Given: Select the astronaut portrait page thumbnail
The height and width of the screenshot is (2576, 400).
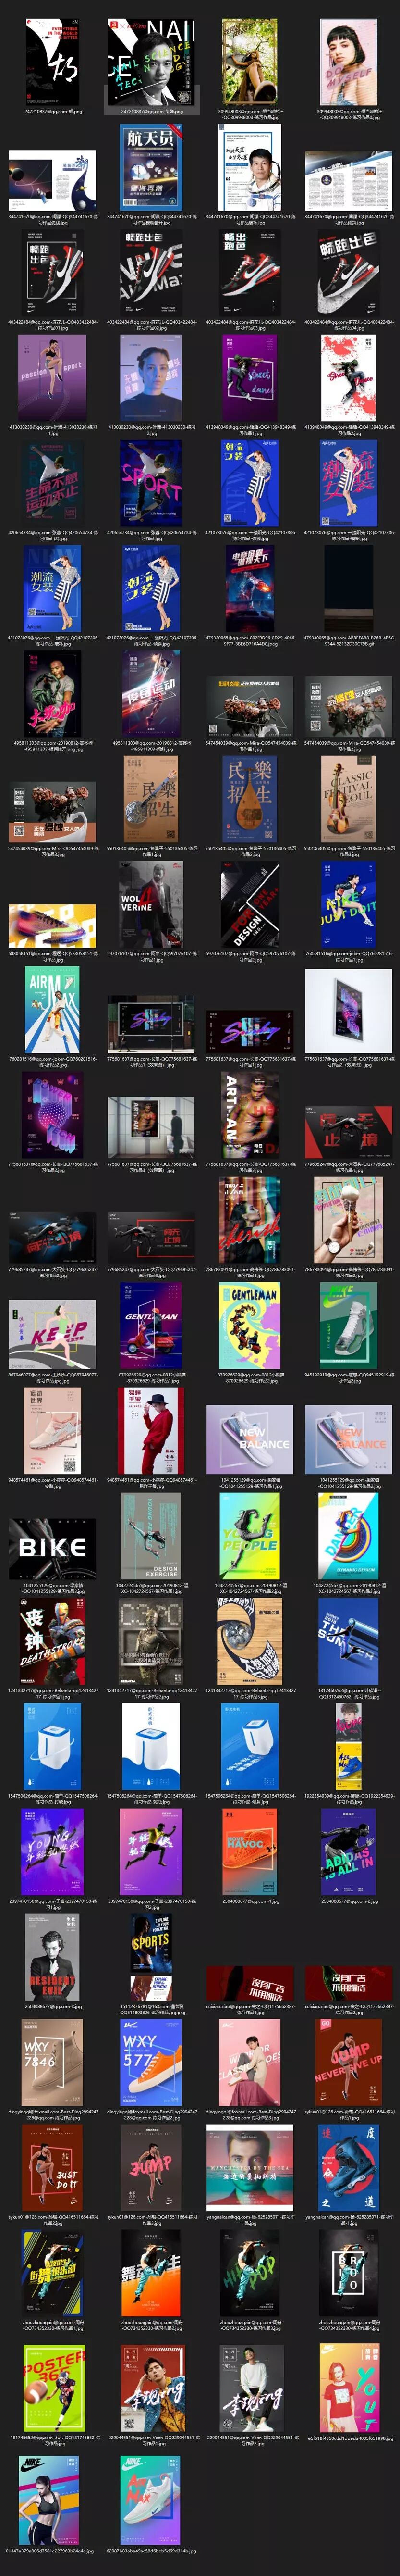Looking at the screenshot, I should pyautogui.click(x=250, y=167).
